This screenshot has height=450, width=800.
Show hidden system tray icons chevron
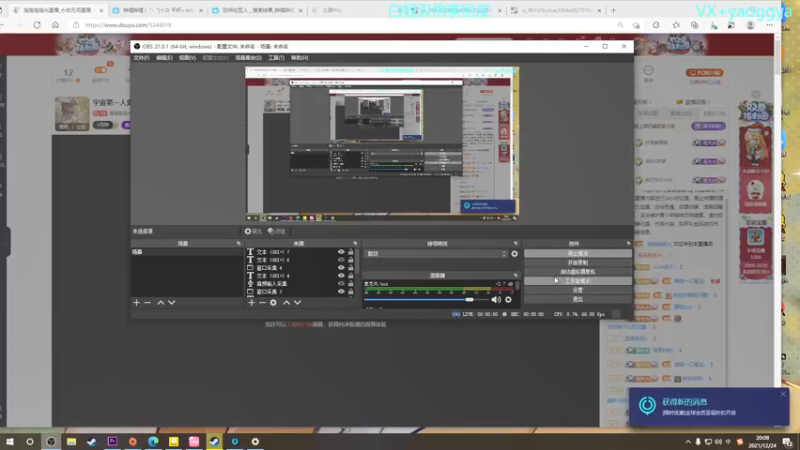[688, 442]
